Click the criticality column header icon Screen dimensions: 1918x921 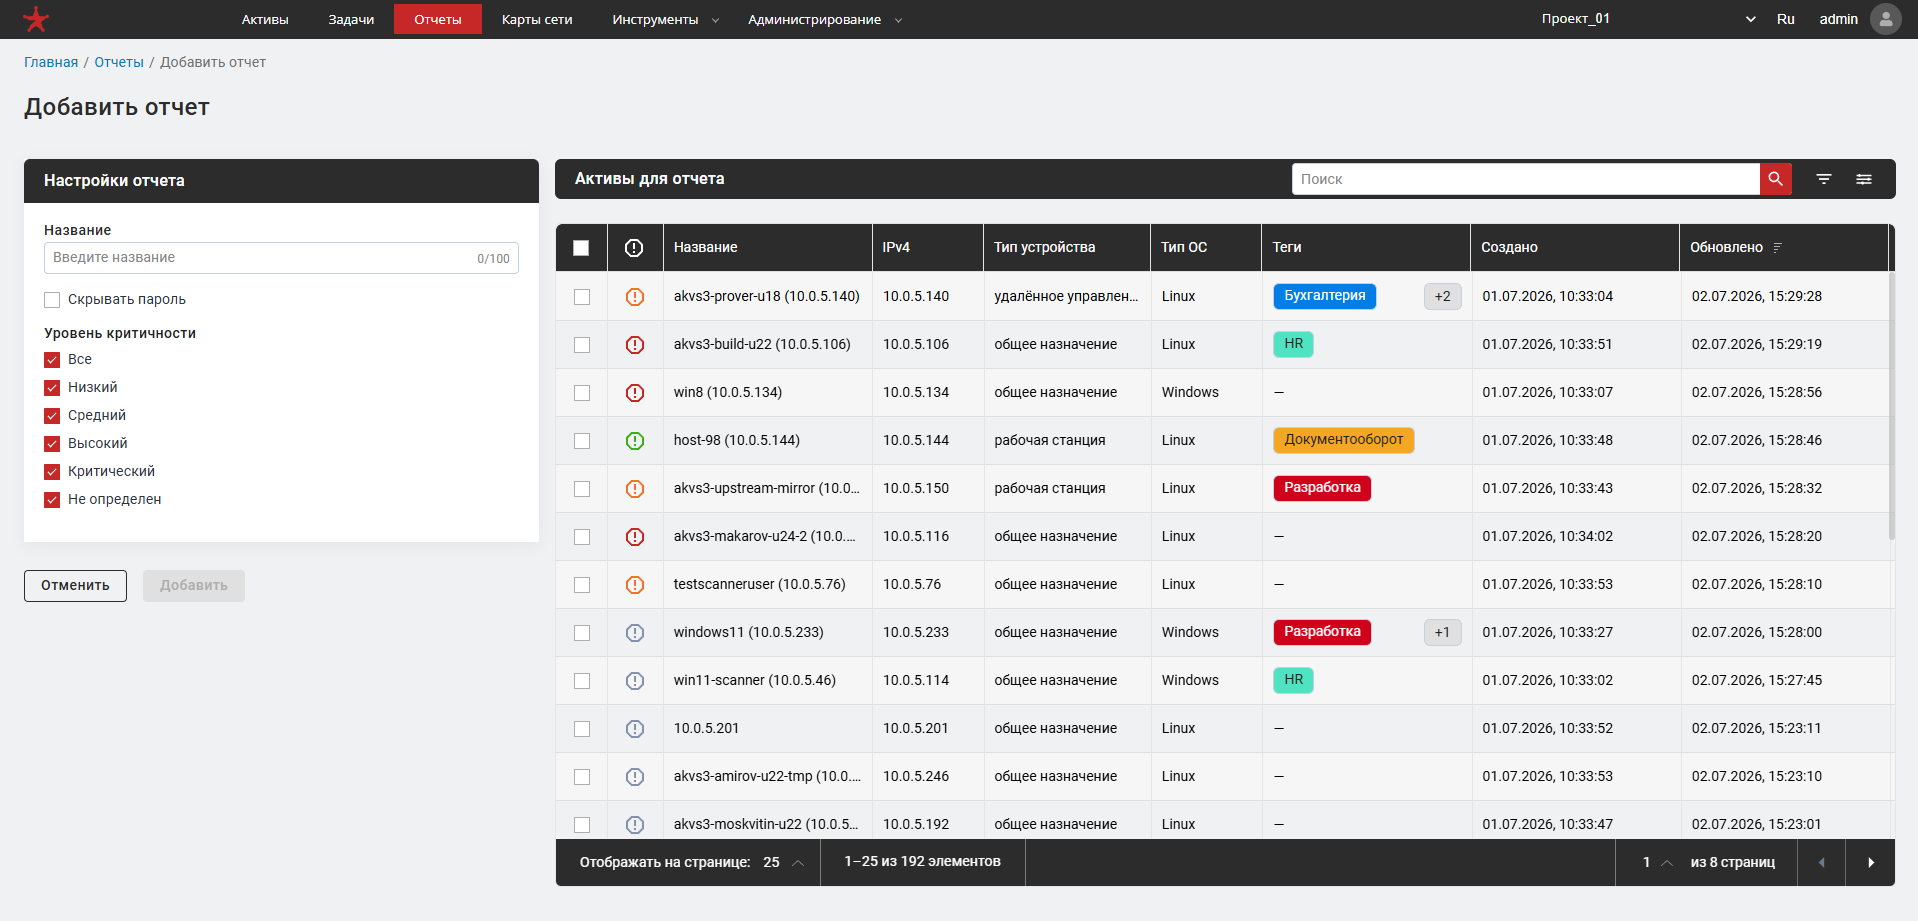[634, 248]
